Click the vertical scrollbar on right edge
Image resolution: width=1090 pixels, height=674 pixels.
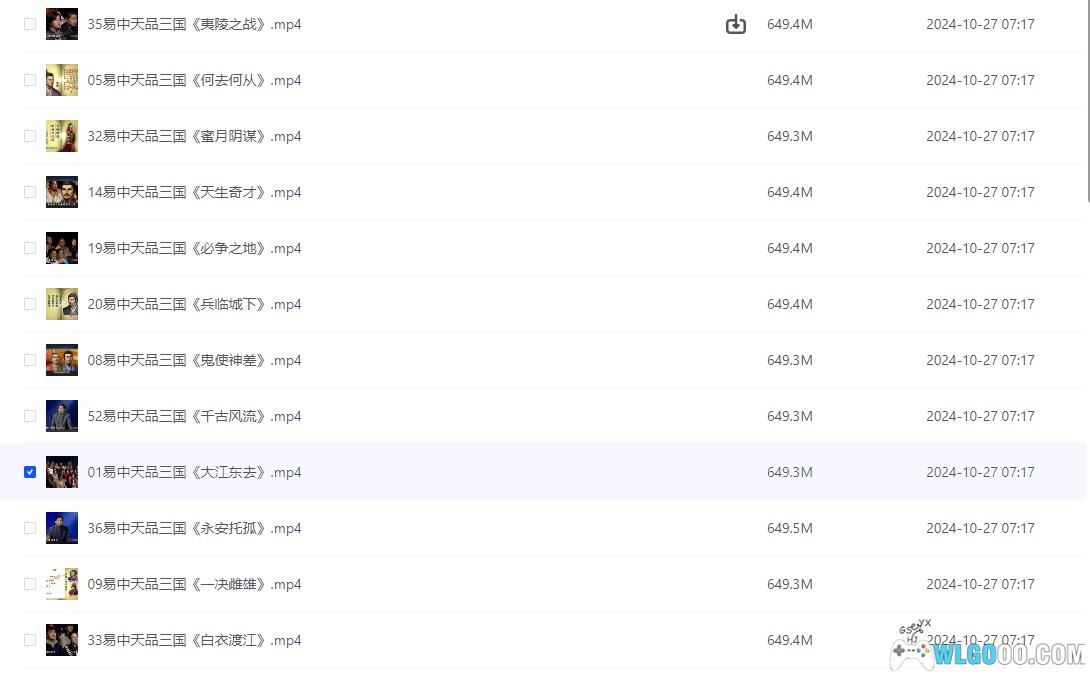pos(1086,100)
